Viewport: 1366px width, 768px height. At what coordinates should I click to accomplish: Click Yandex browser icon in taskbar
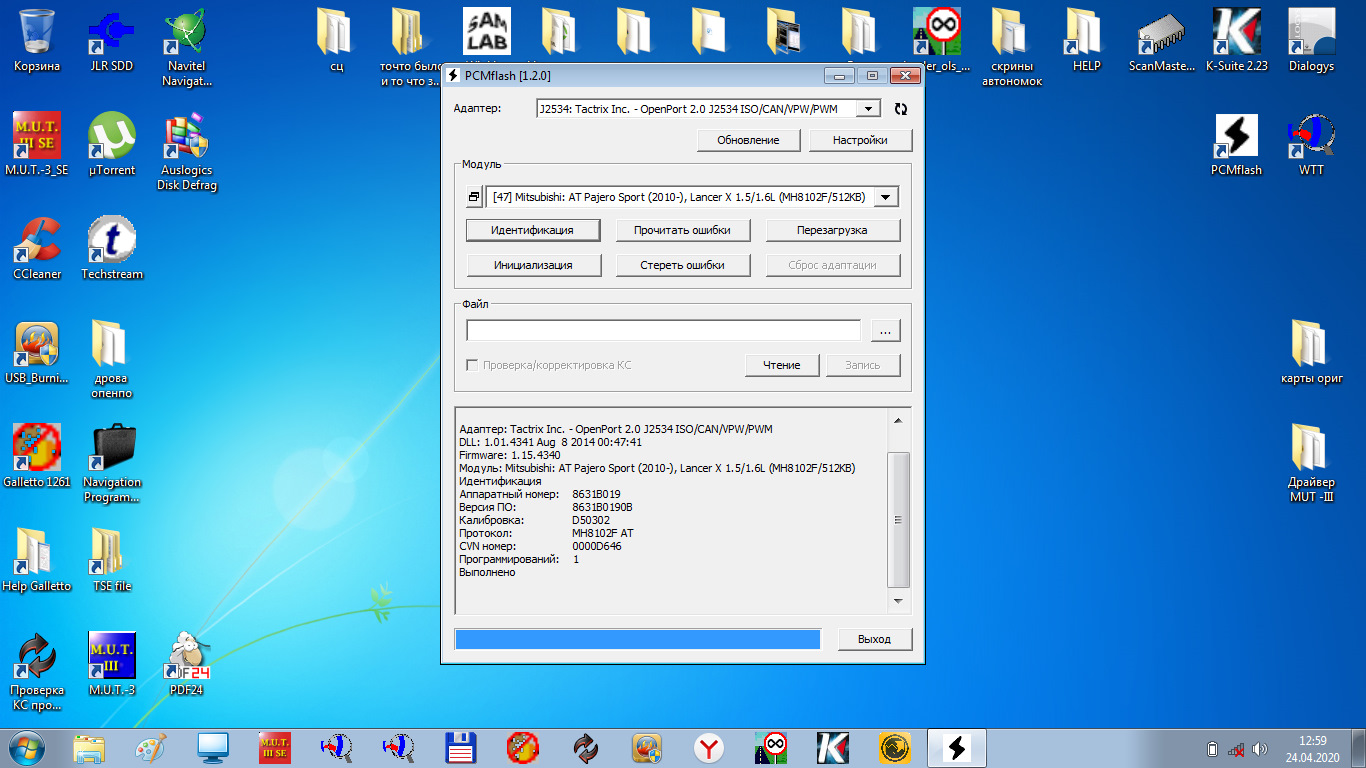[709, 747]
